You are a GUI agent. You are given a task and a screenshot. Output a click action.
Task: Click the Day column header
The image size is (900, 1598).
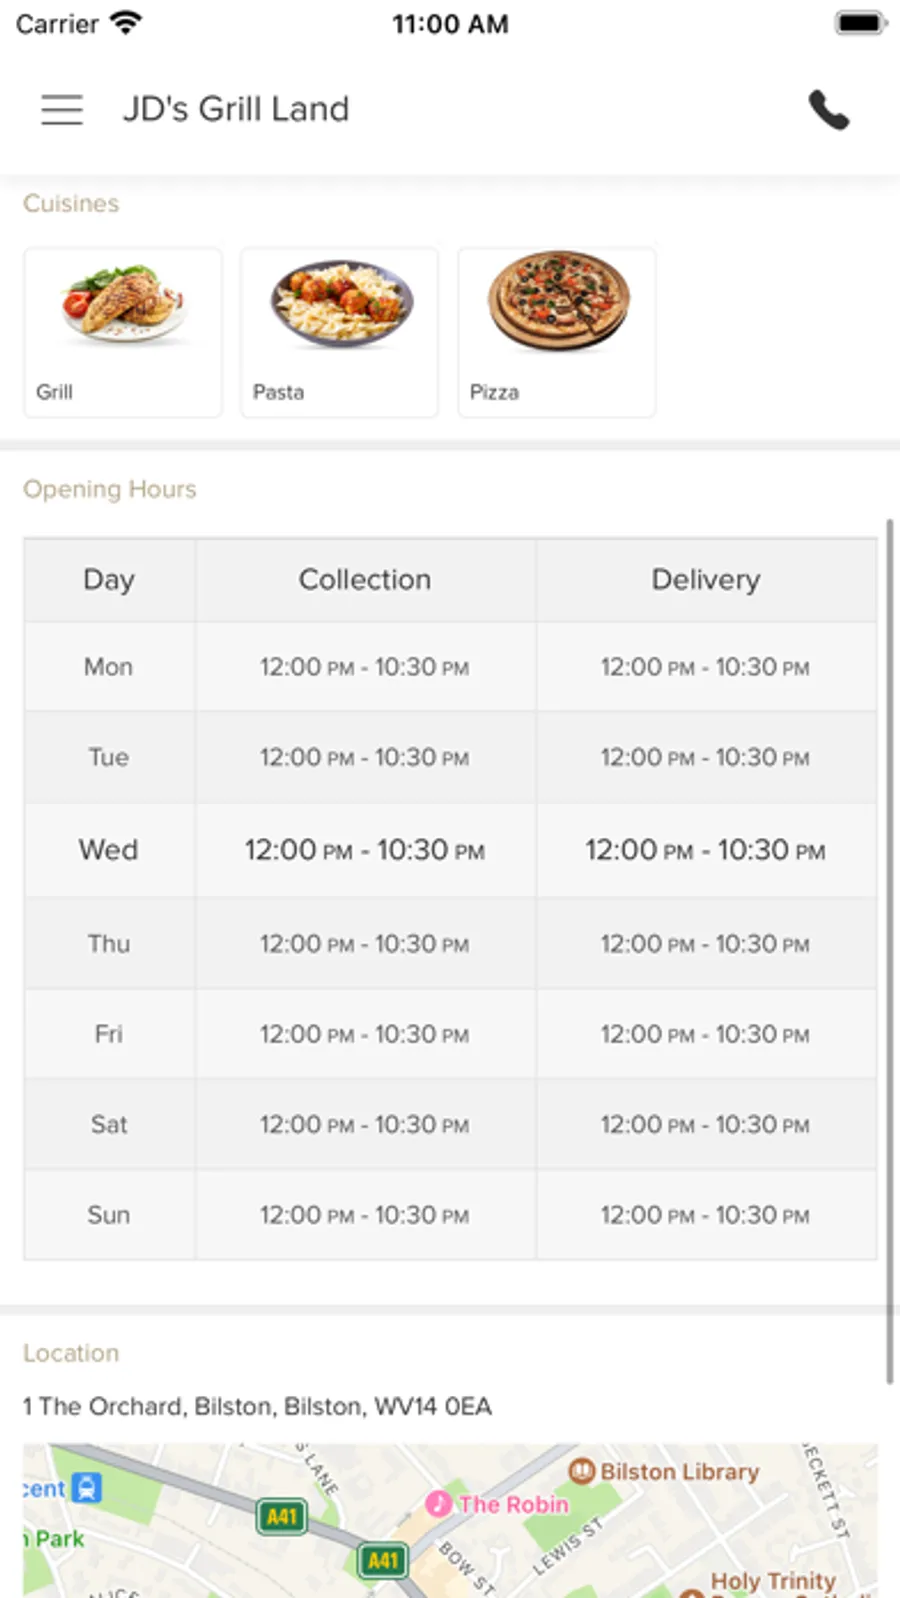[x=109, y=580]
